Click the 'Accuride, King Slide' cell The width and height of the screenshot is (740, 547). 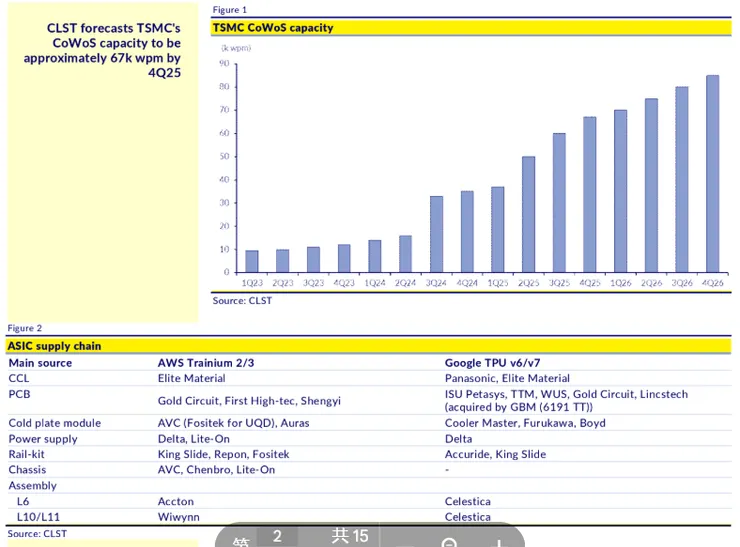[x=496, y=454]
